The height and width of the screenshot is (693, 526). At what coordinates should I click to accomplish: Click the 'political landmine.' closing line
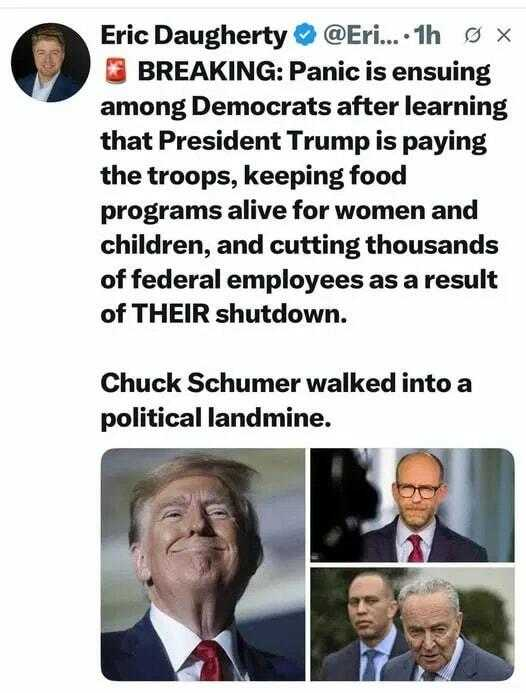[x=216, y=418]
